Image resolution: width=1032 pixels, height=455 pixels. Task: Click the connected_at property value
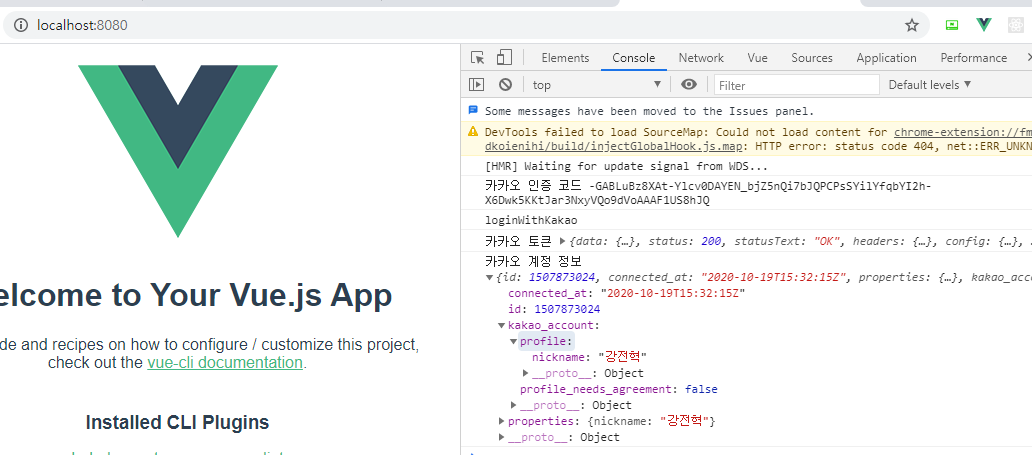pos(672,294)
